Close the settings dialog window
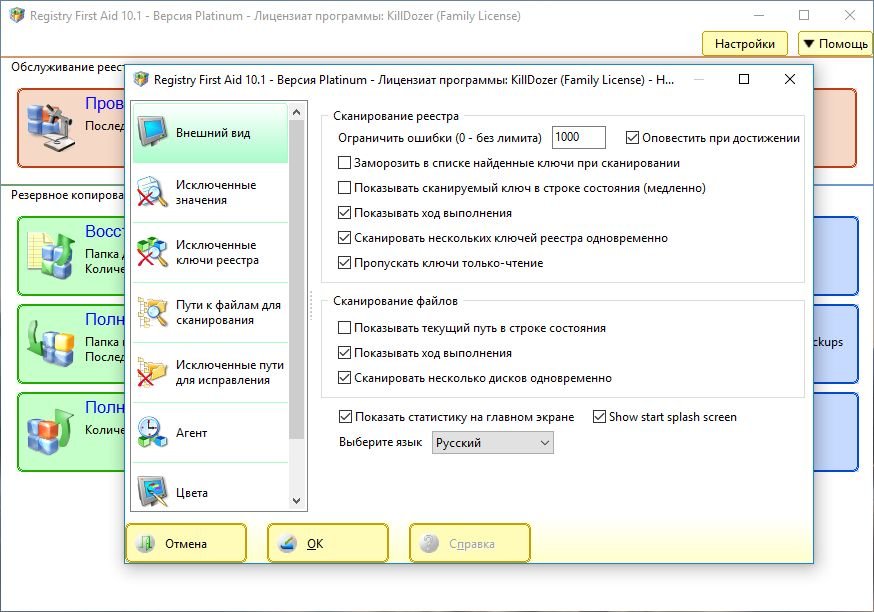Screen dimensions: 874x612 pyautogui.click(x=790, y=79)
